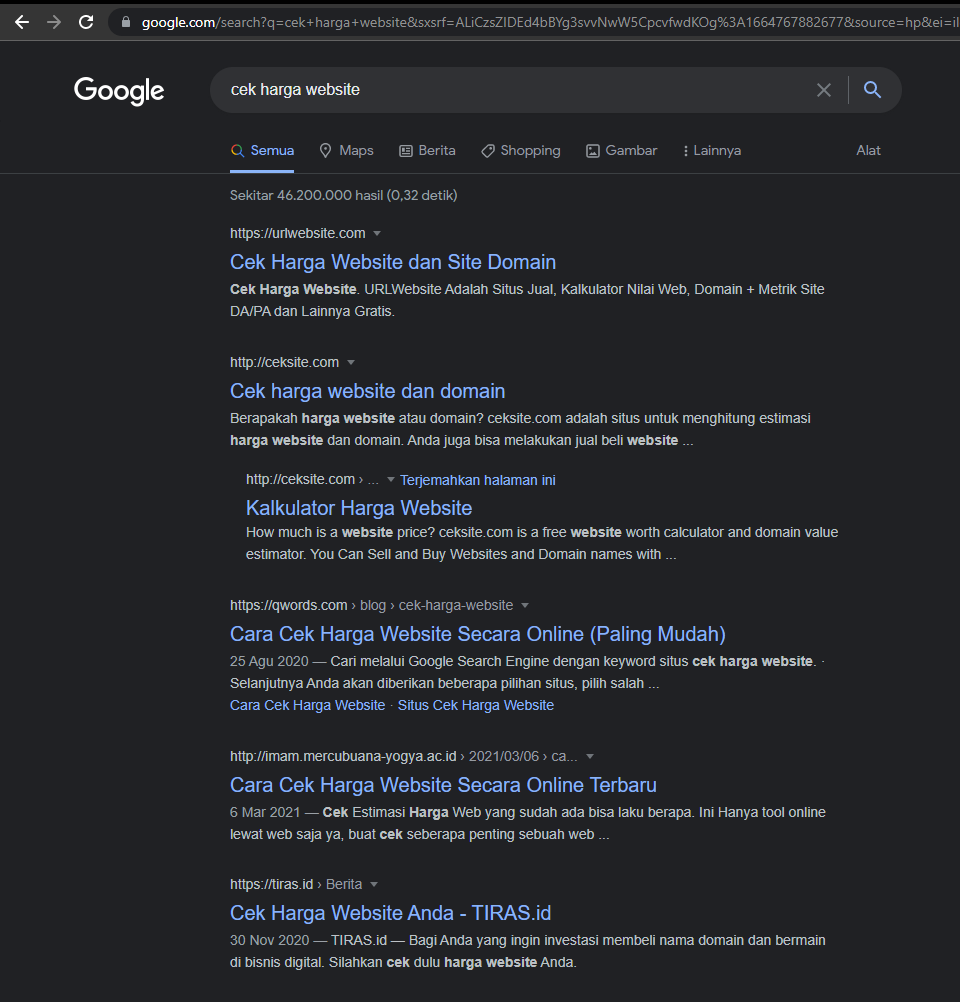Expand dropdown arrow beside qwords.com breadcrumb
The width and height of the screenshot is (960, 1002).
point(525,605)
